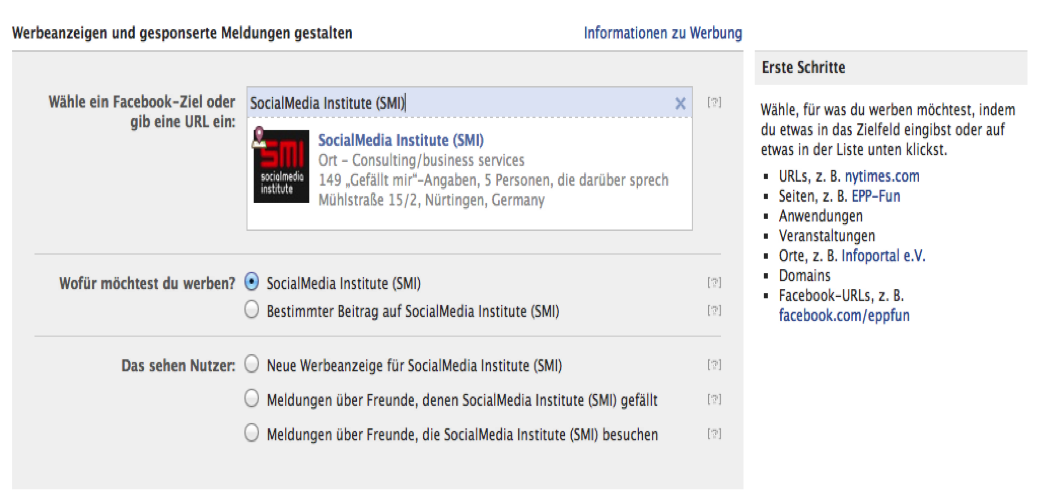The image size is (1061, 500).
Task: Click the 'Das sehen Nutzer:' label
Action: (x=178, y=365)
